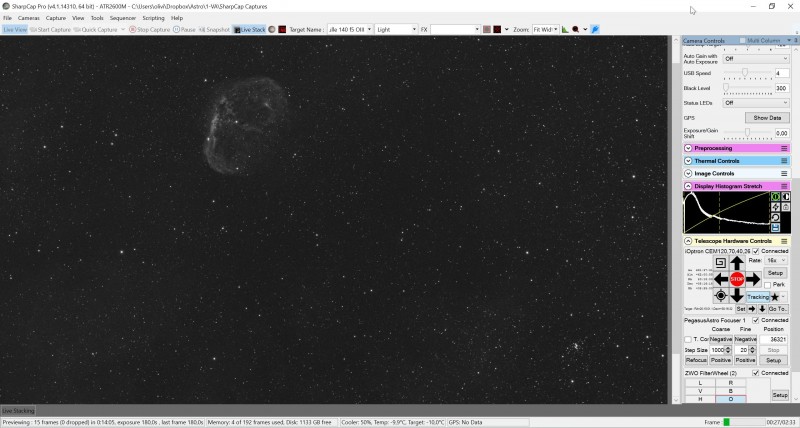The height and width of the screenshot is (428, 800).
Task: Click blue pin icon at toolbar end
Action: (595, 30)
